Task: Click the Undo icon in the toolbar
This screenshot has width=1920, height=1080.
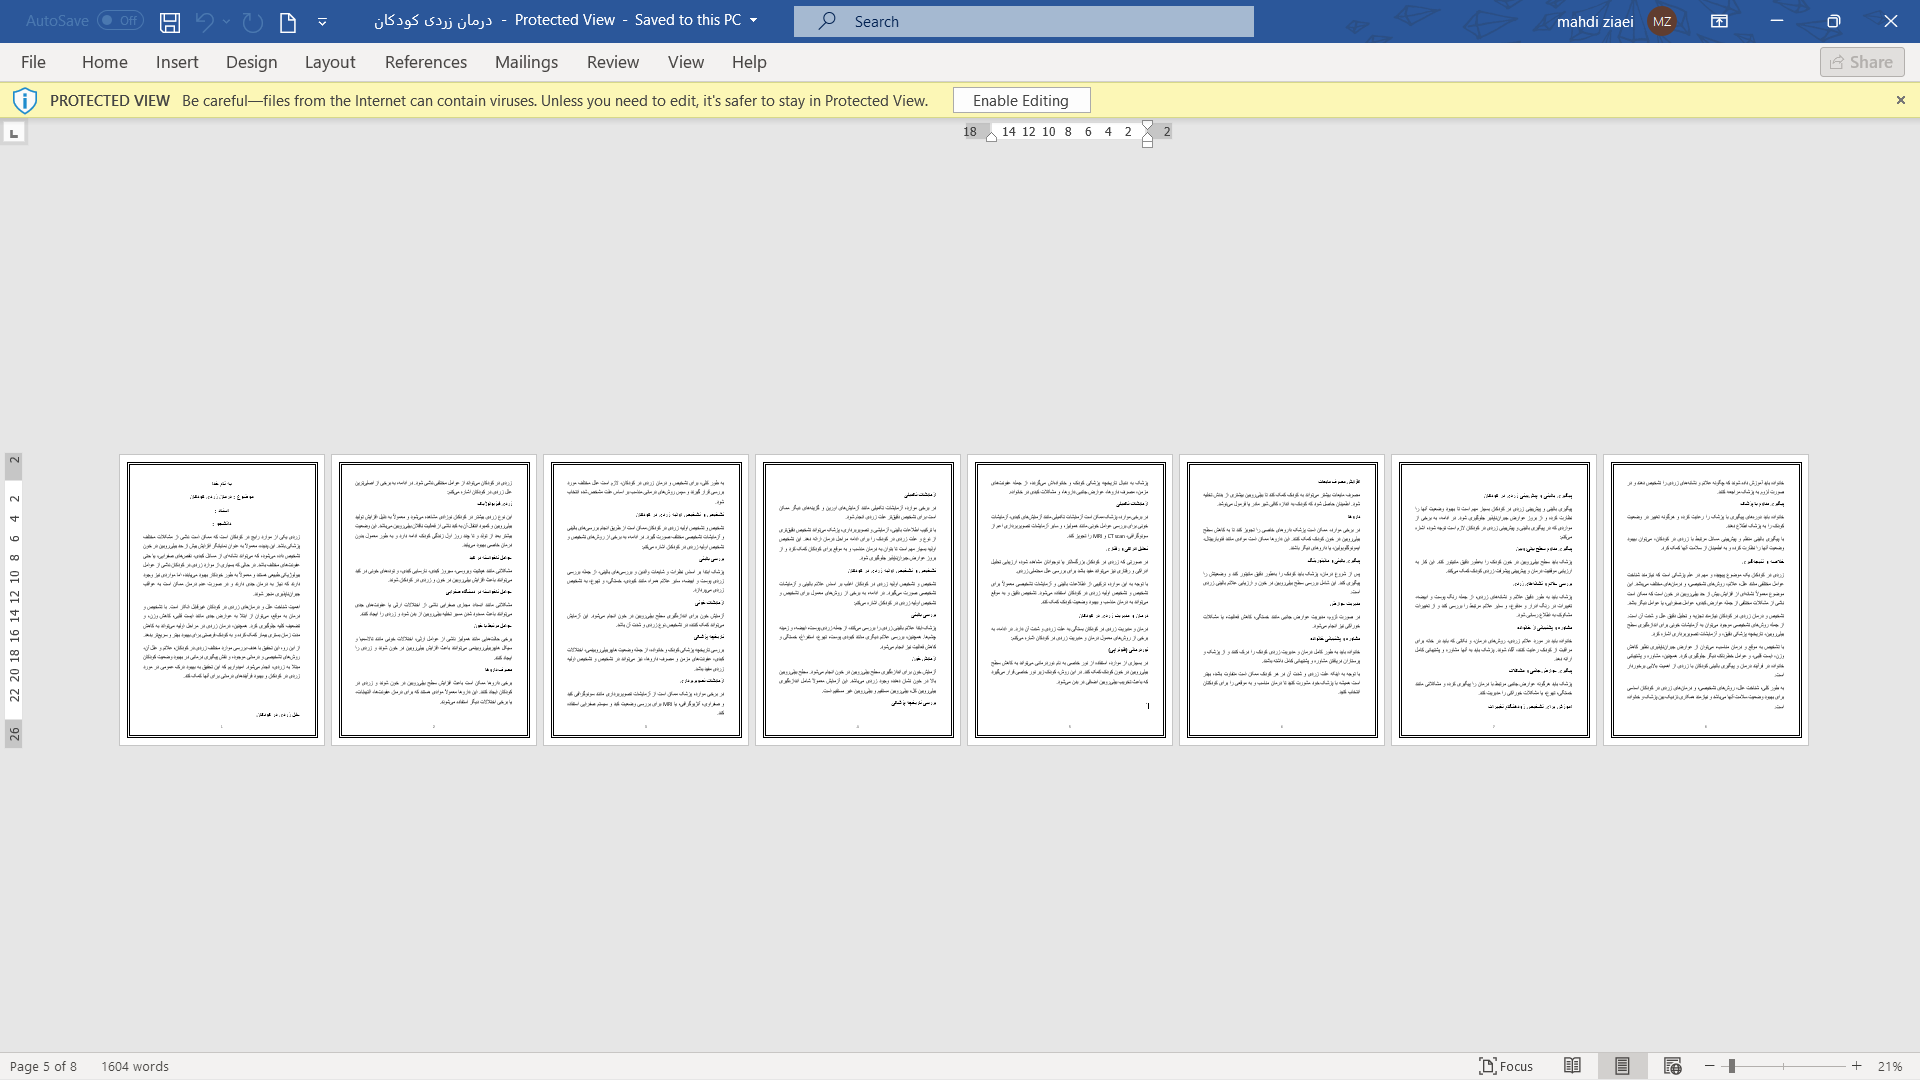Action: pyautogui.click(x=203, y=21)
